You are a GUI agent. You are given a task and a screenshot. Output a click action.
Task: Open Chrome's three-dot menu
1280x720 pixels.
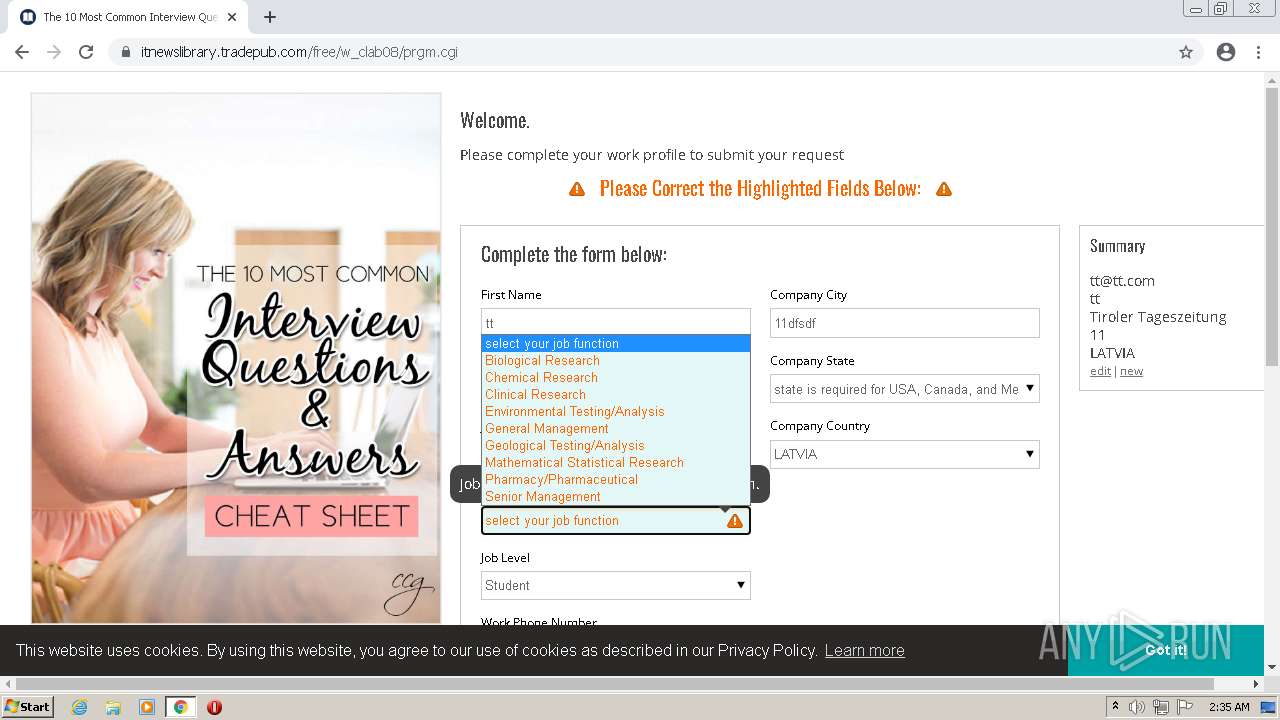1258,52
